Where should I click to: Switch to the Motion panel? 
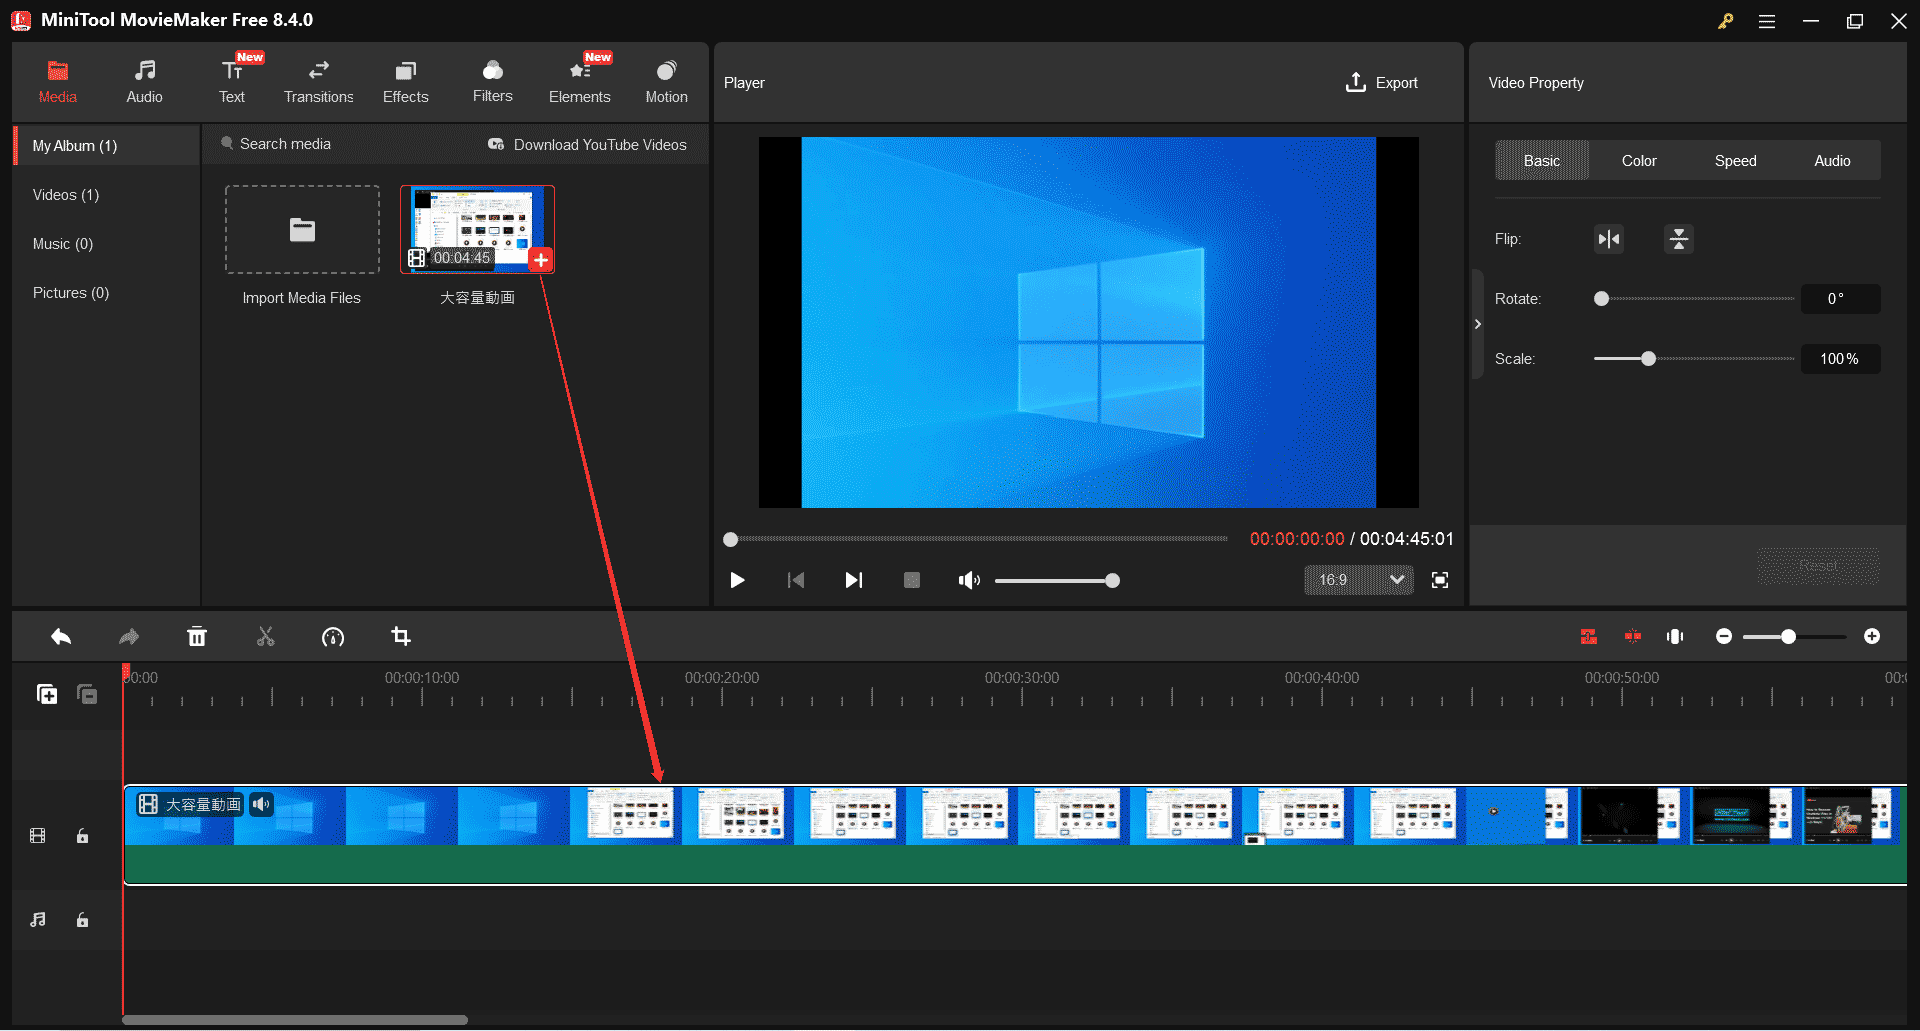click(666, 80)
